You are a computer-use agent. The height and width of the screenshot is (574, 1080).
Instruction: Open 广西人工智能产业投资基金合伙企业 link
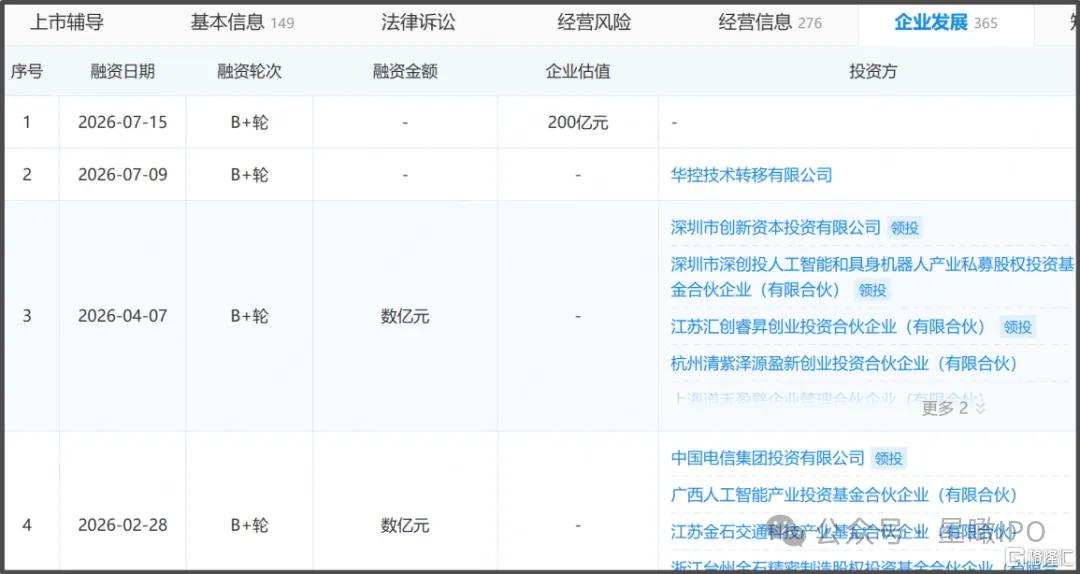(844, 495)
